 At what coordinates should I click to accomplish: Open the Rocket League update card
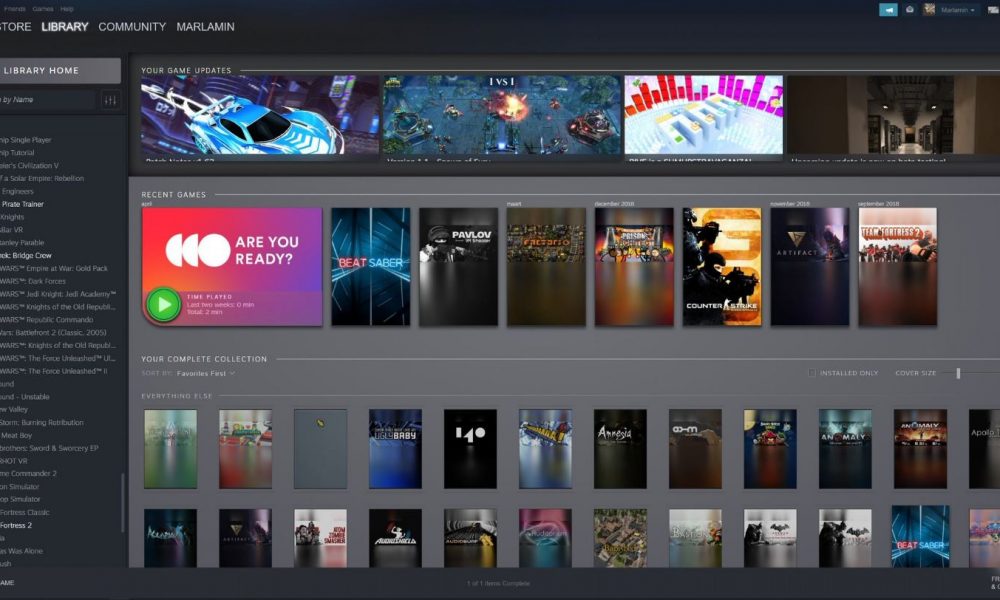tap(260, 118)
